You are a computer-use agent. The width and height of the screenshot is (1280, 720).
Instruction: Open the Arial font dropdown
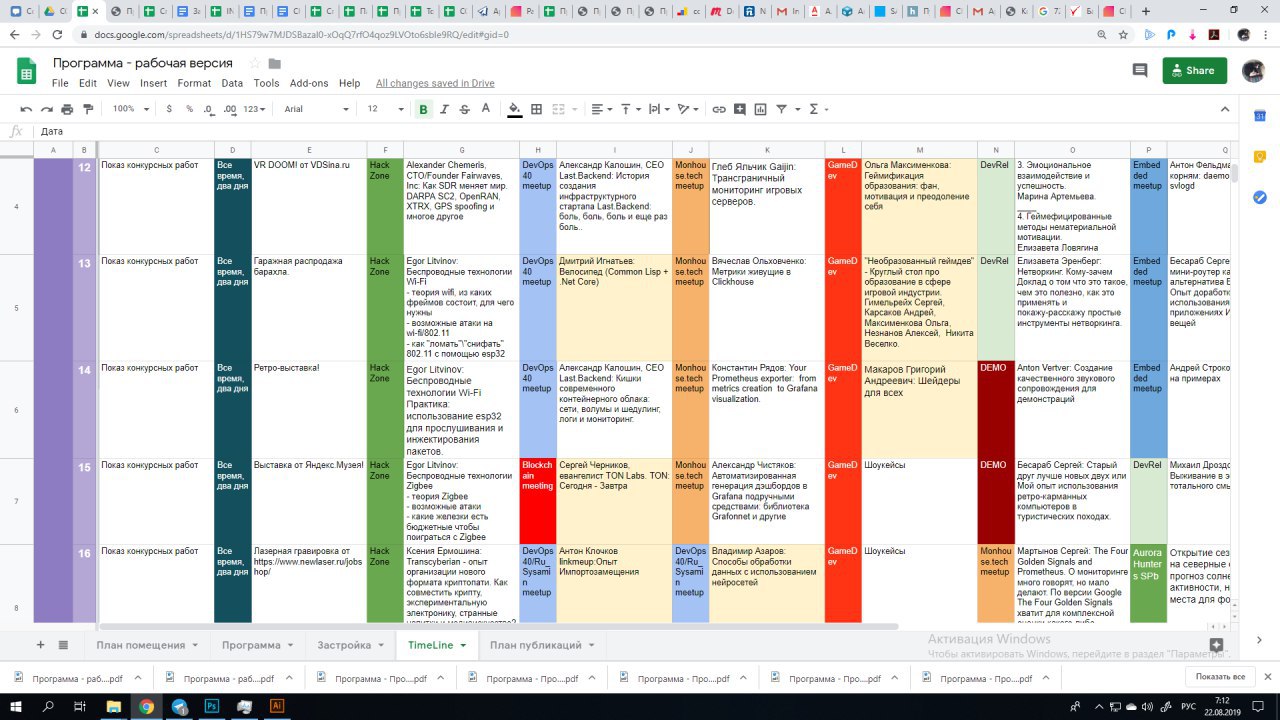point(317,109)
